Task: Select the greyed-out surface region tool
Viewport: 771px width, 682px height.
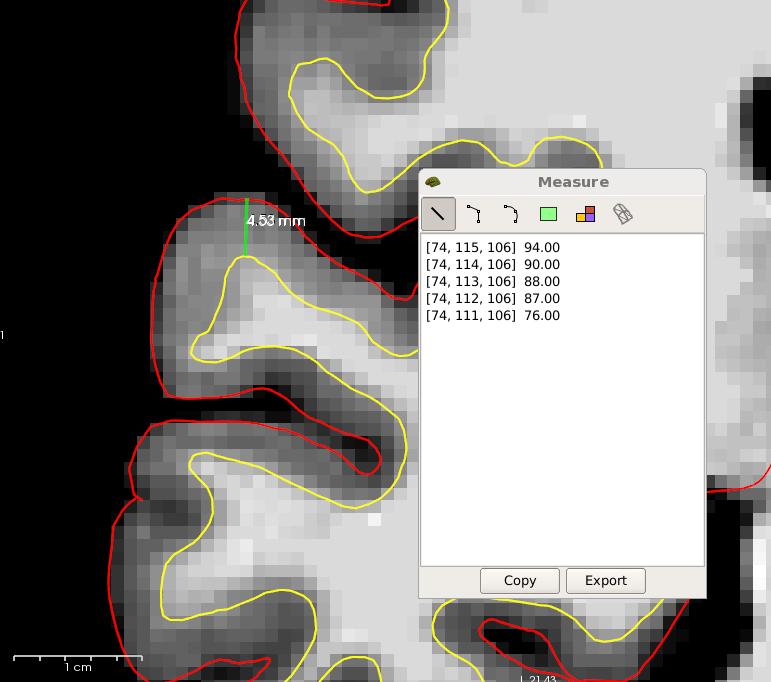Action: [x=622, y=214]
